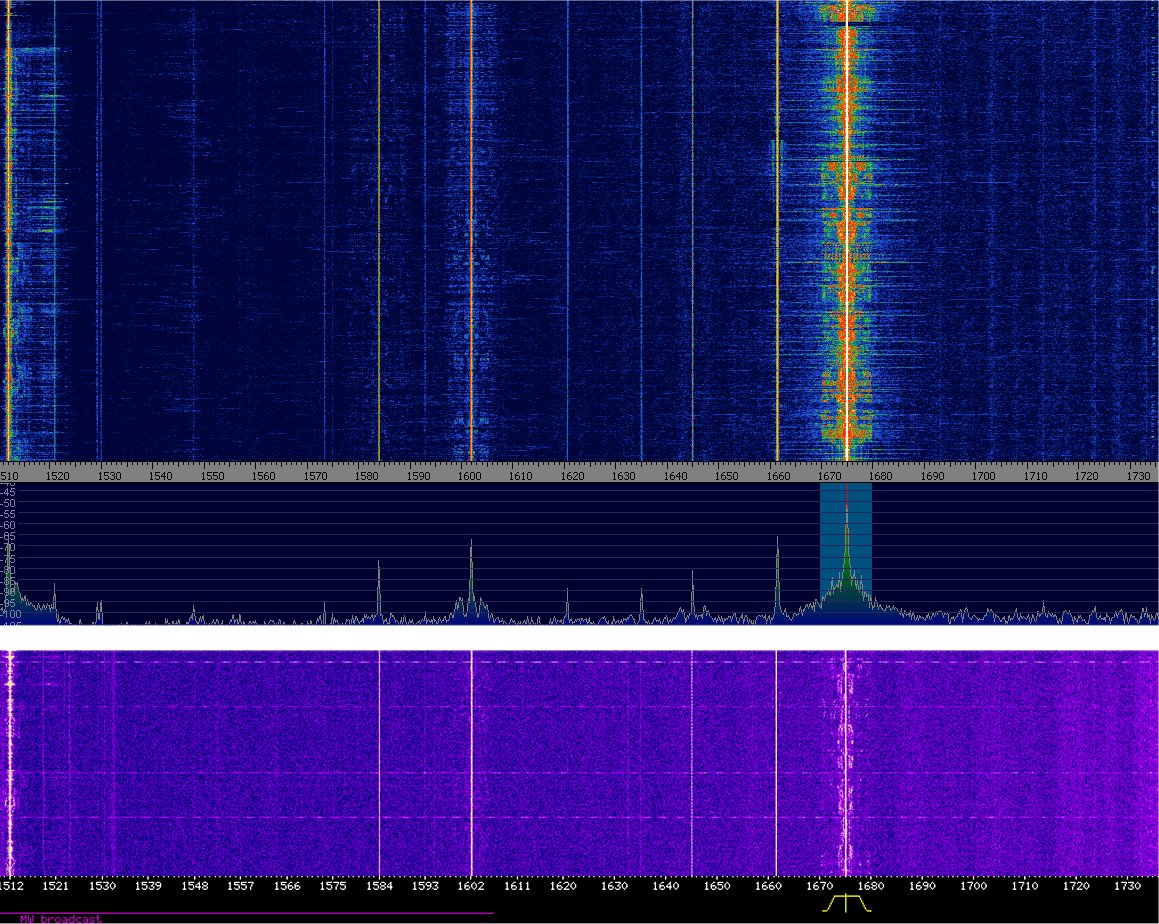Image resolution: width=1159 pixels, height=924 pixels.
Task: Click the -70 level on the dB scale
Action: (9, 547)
